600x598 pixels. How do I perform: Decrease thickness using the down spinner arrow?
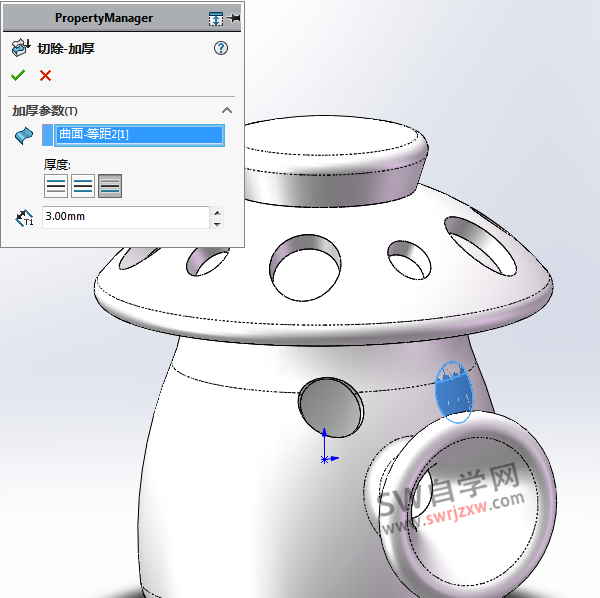click(218, 223)
